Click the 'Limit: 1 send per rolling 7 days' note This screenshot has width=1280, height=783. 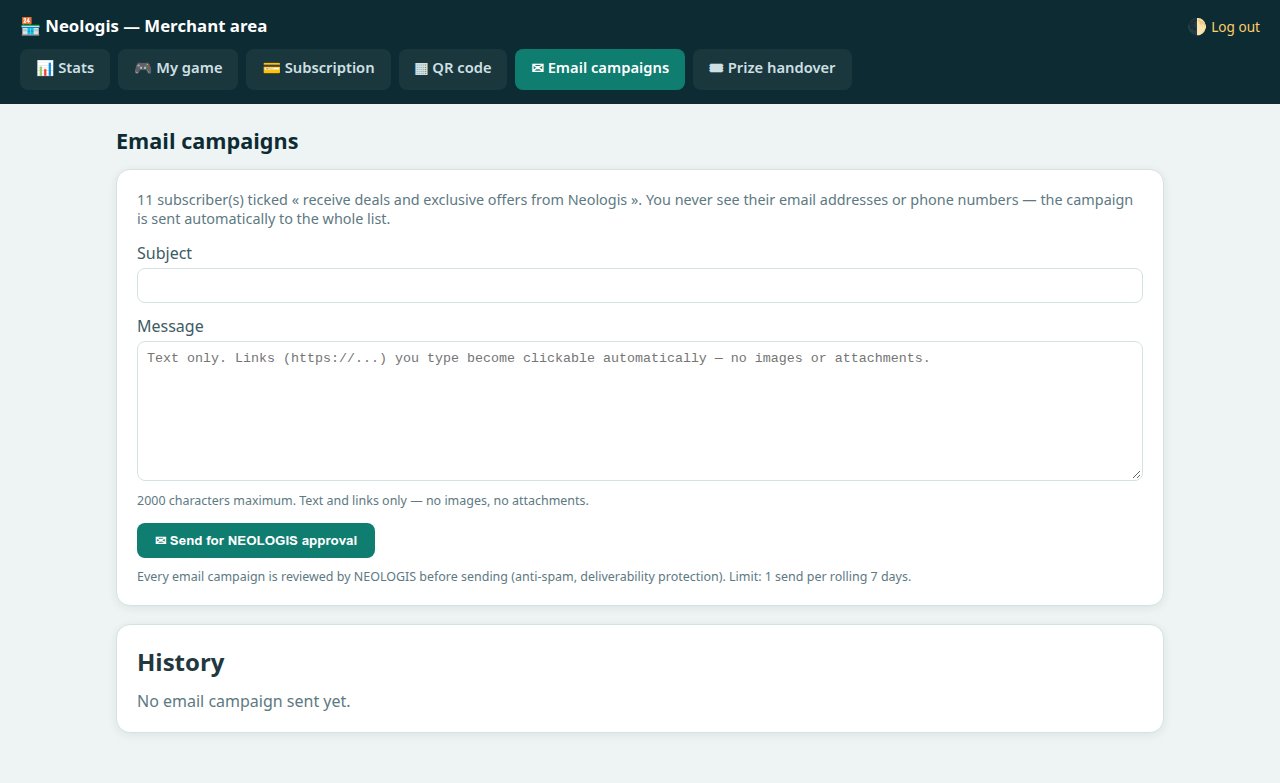821,576
